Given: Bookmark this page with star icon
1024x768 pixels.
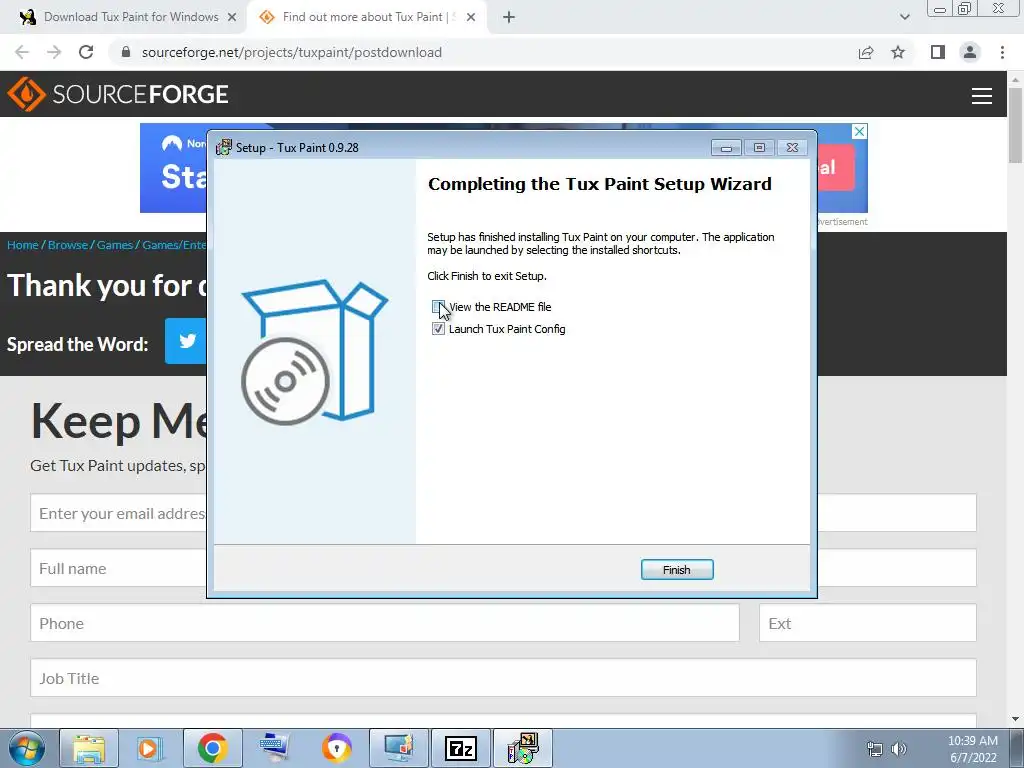Looking at the screenshot, I should (898, 52).
